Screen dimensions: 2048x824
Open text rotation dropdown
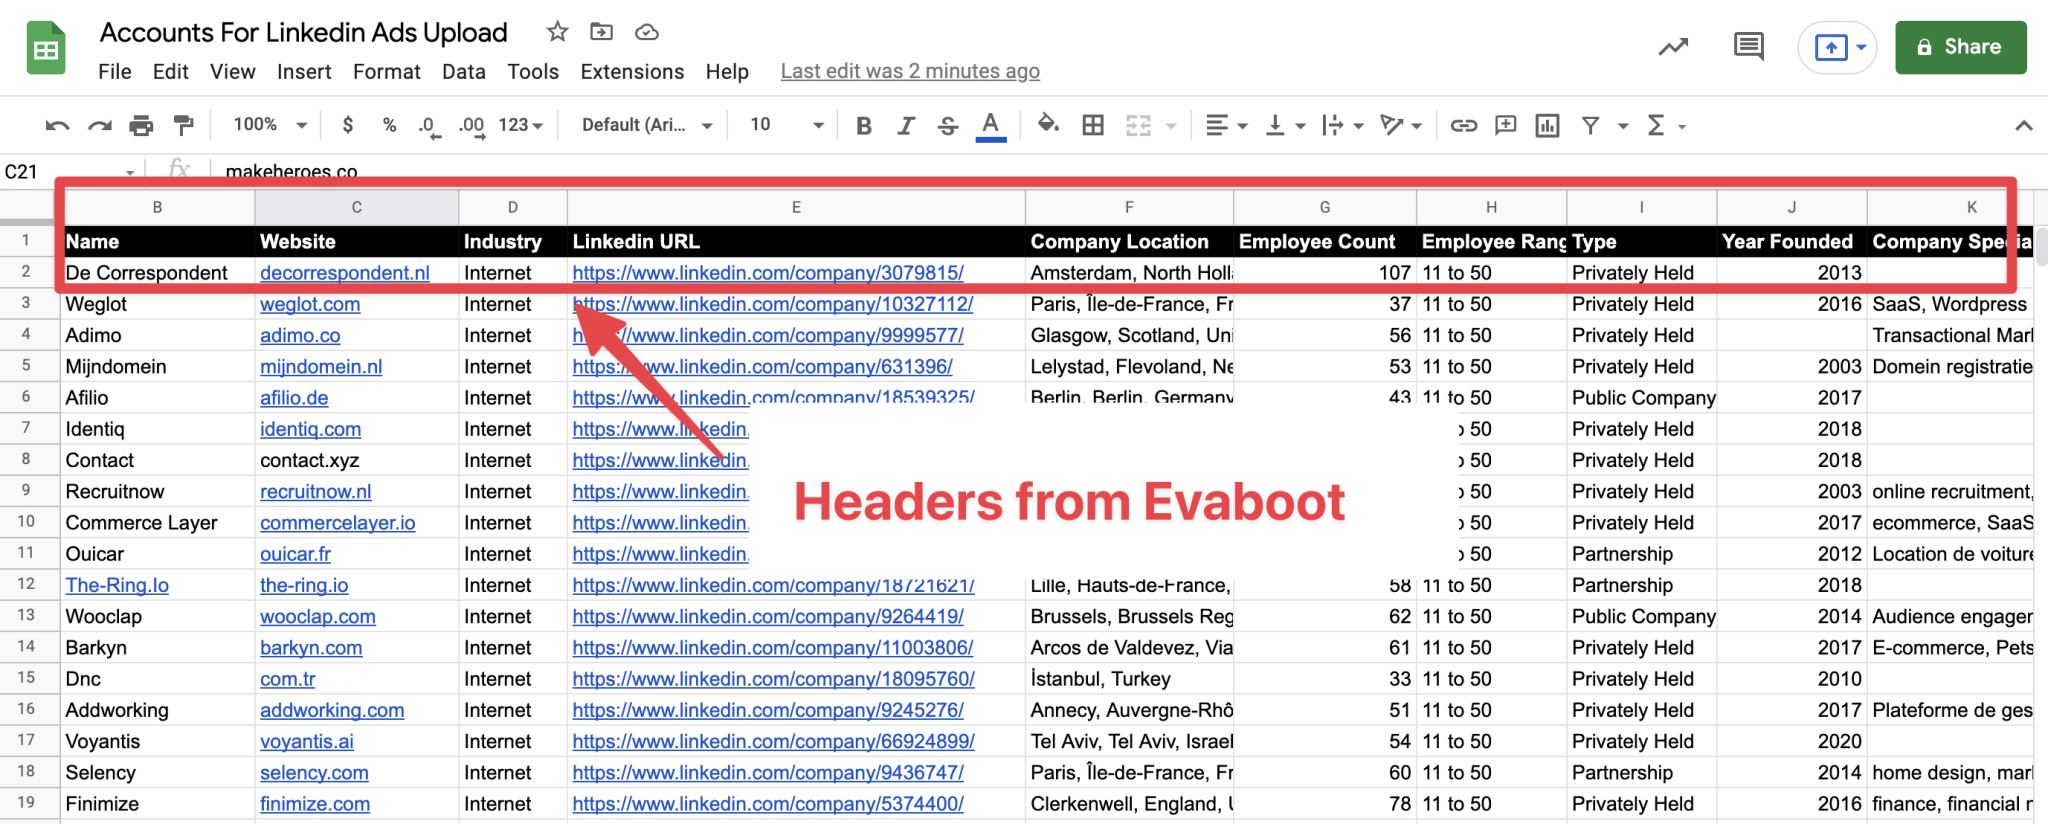coord(1400,125)
